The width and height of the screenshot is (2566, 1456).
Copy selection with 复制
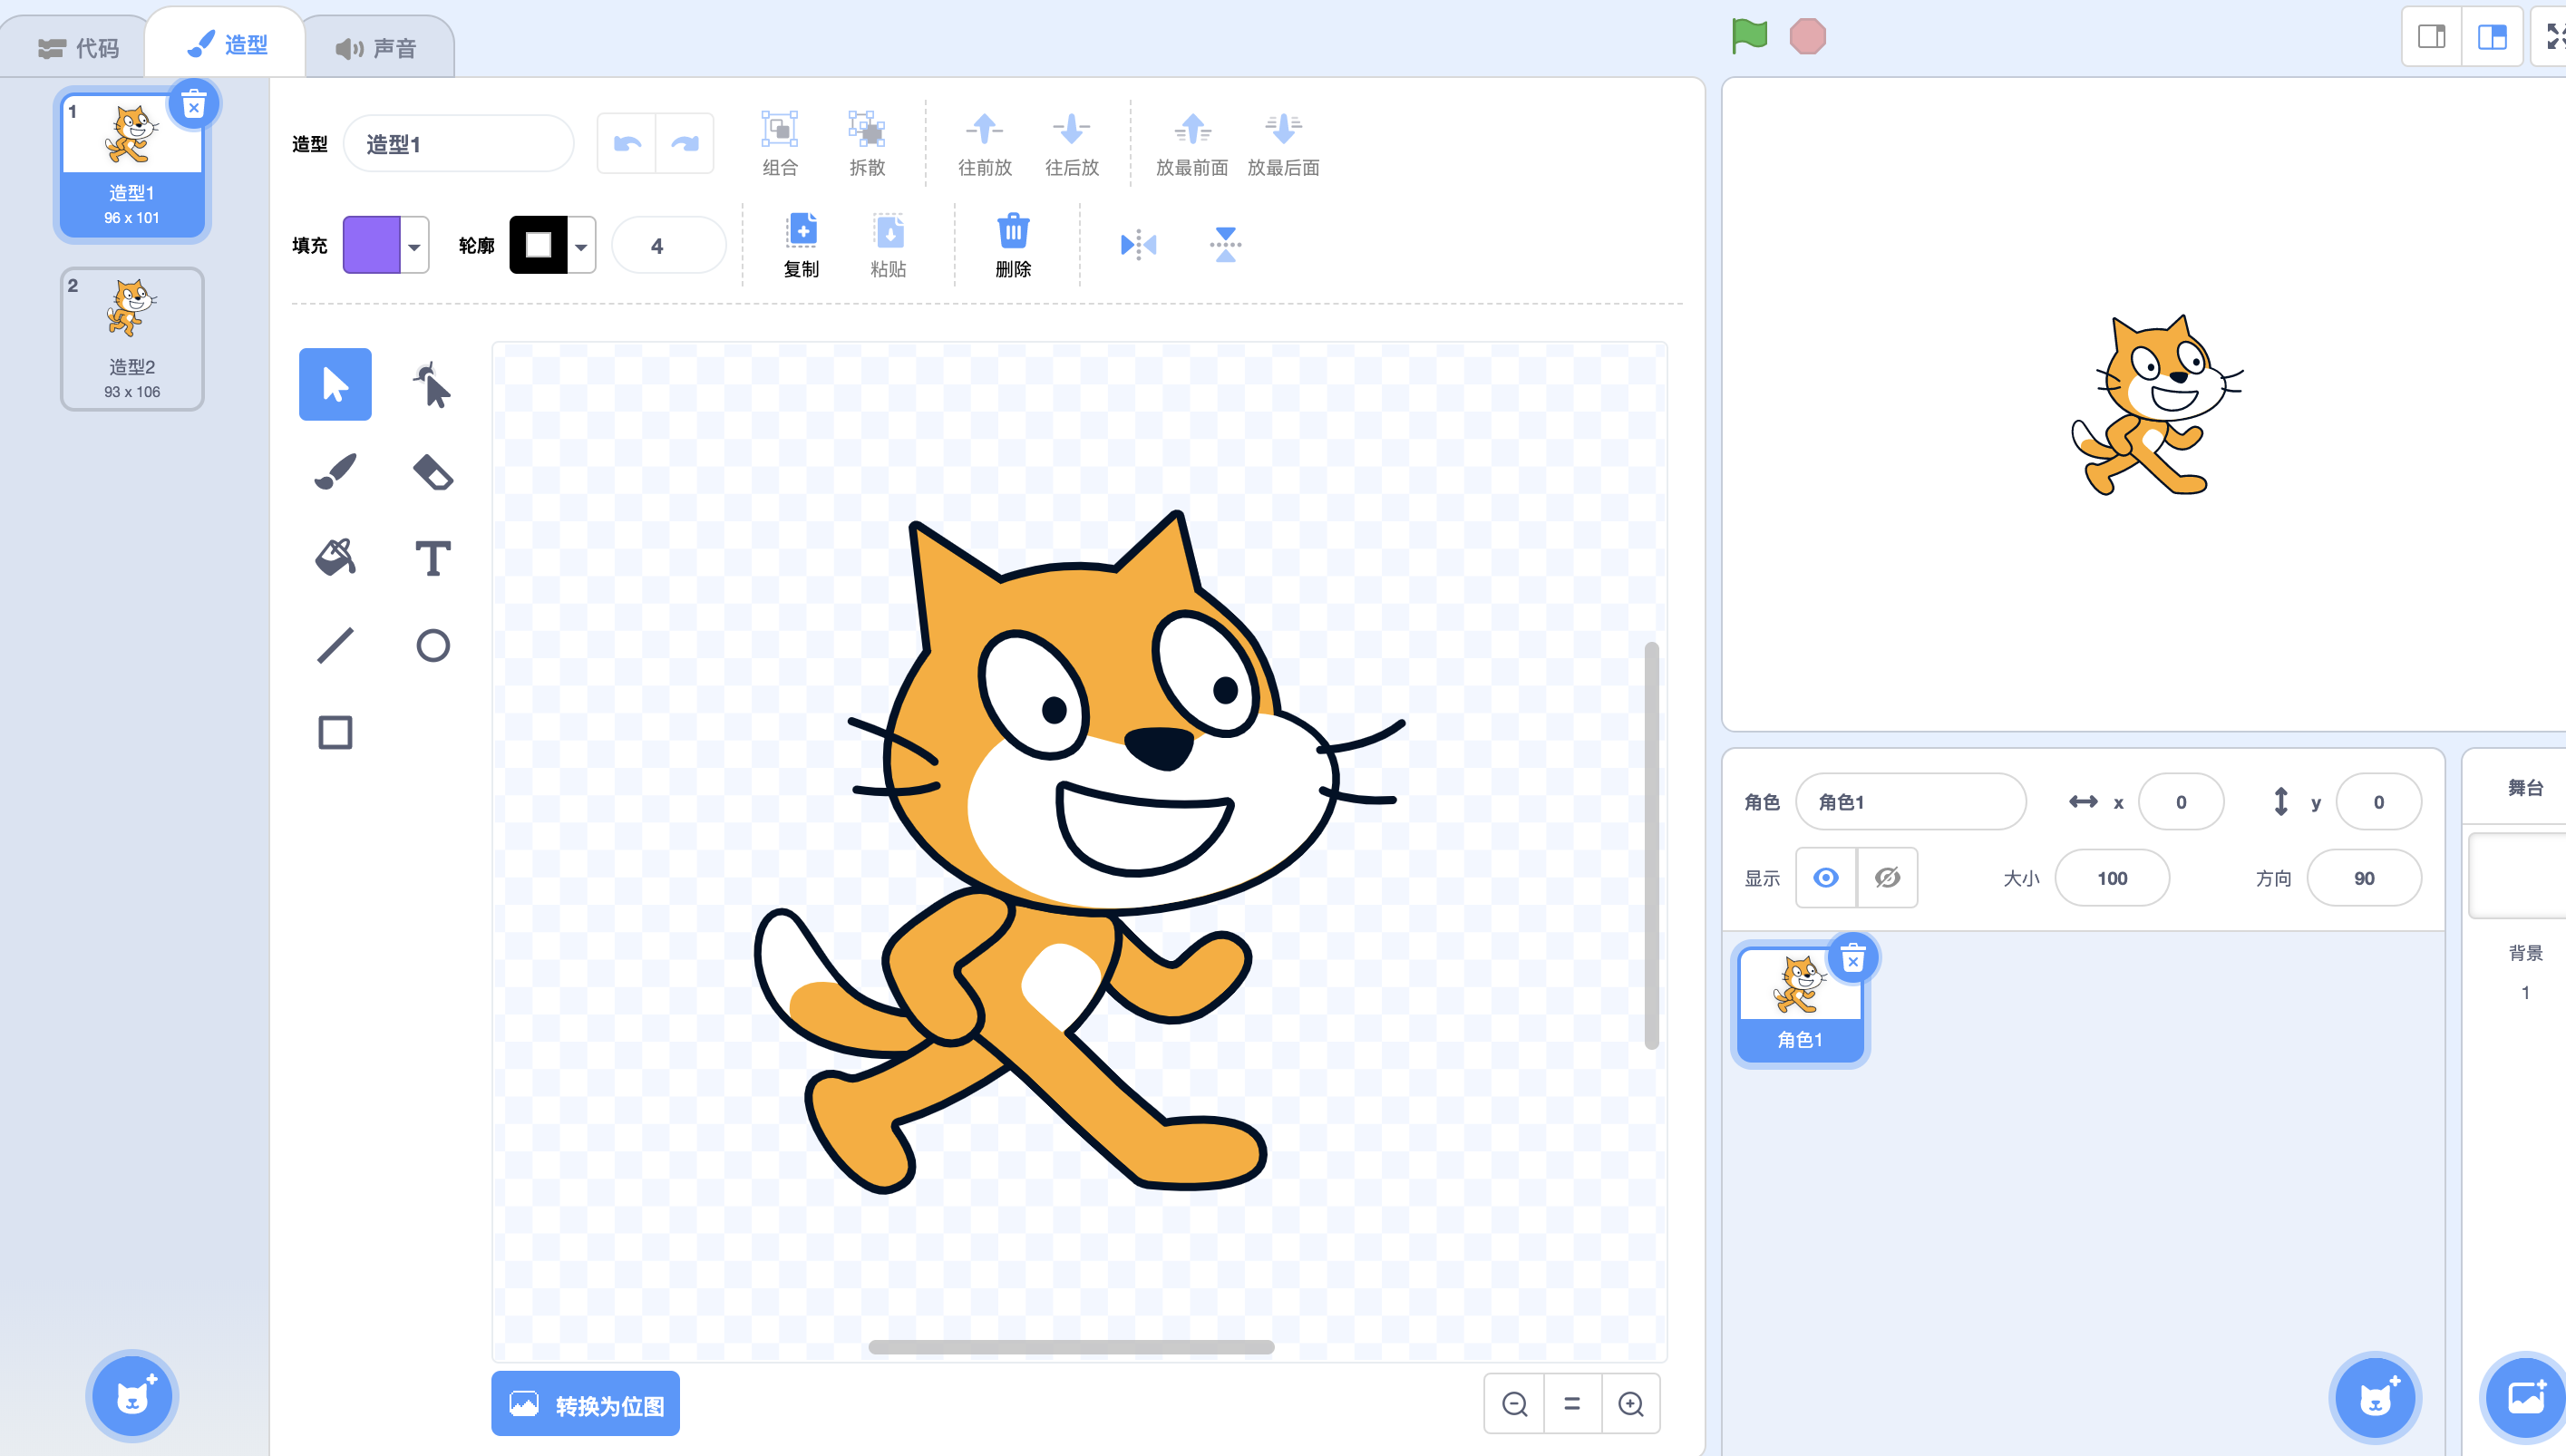click(x=802, y=245)
